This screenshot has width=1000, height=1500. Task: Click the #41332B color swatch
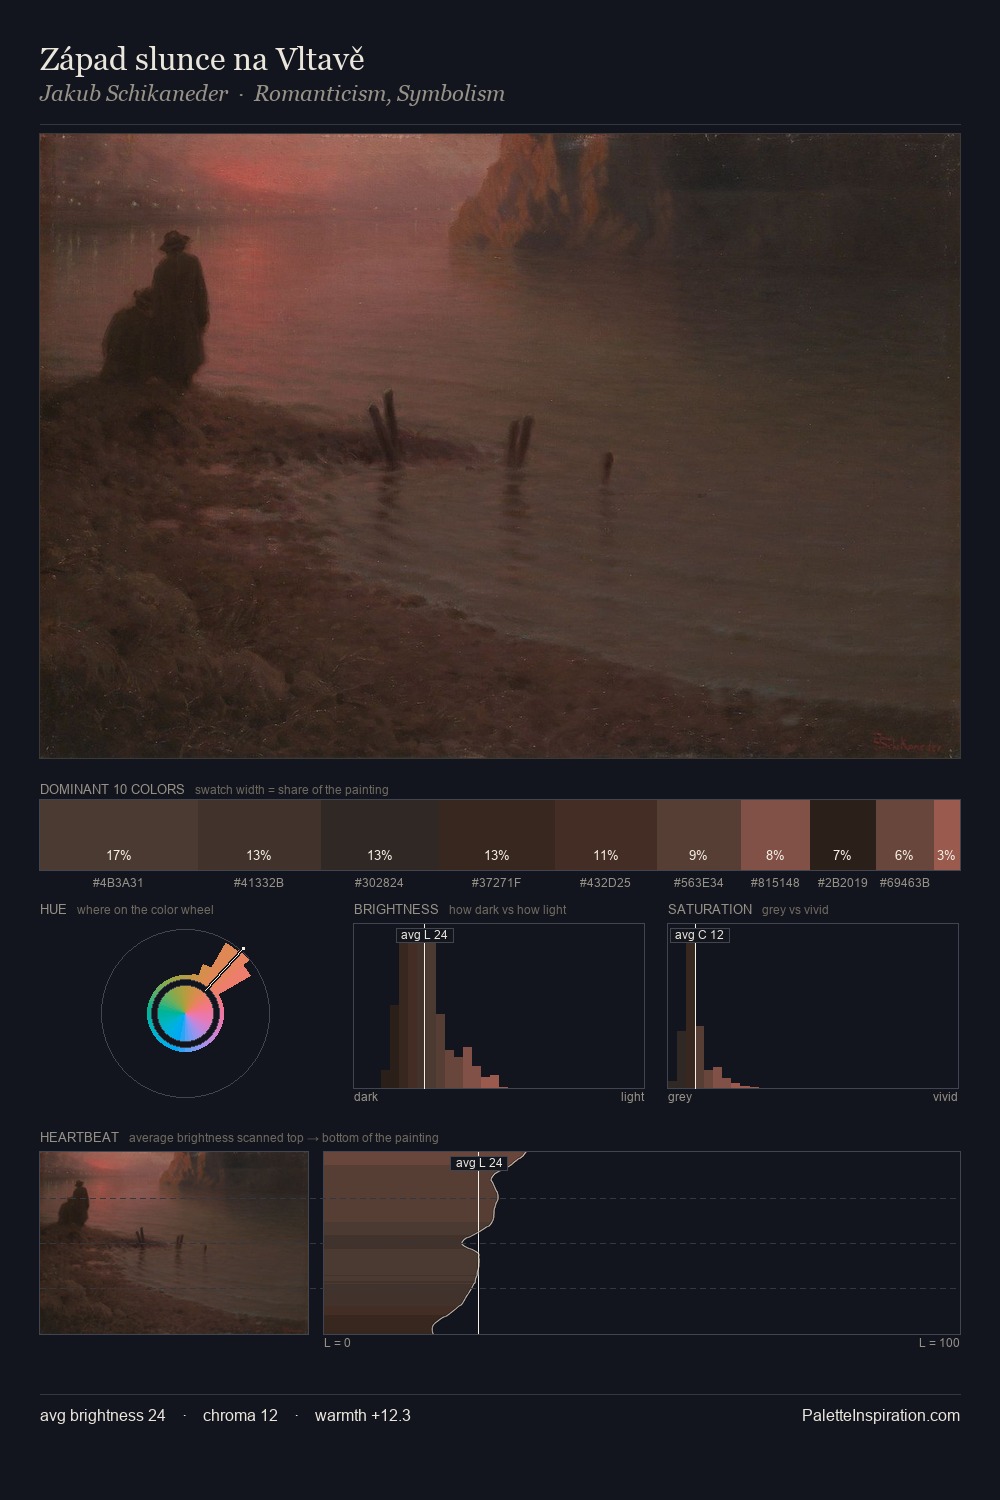click(259, 835)
